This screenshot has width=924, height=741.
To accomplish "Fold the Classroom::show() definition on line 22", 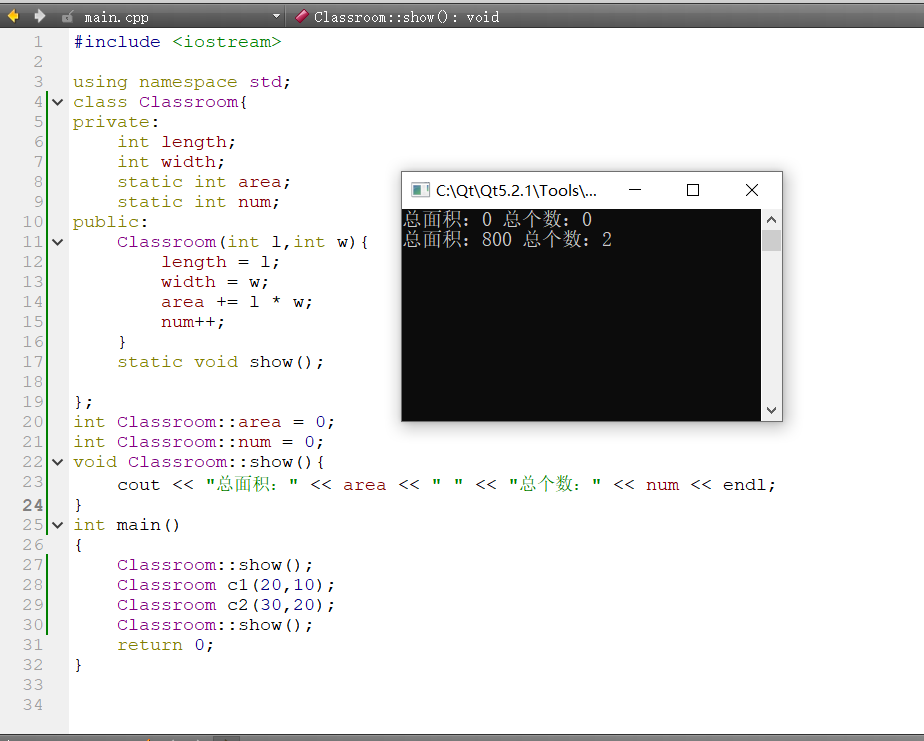I will (58, 462).
